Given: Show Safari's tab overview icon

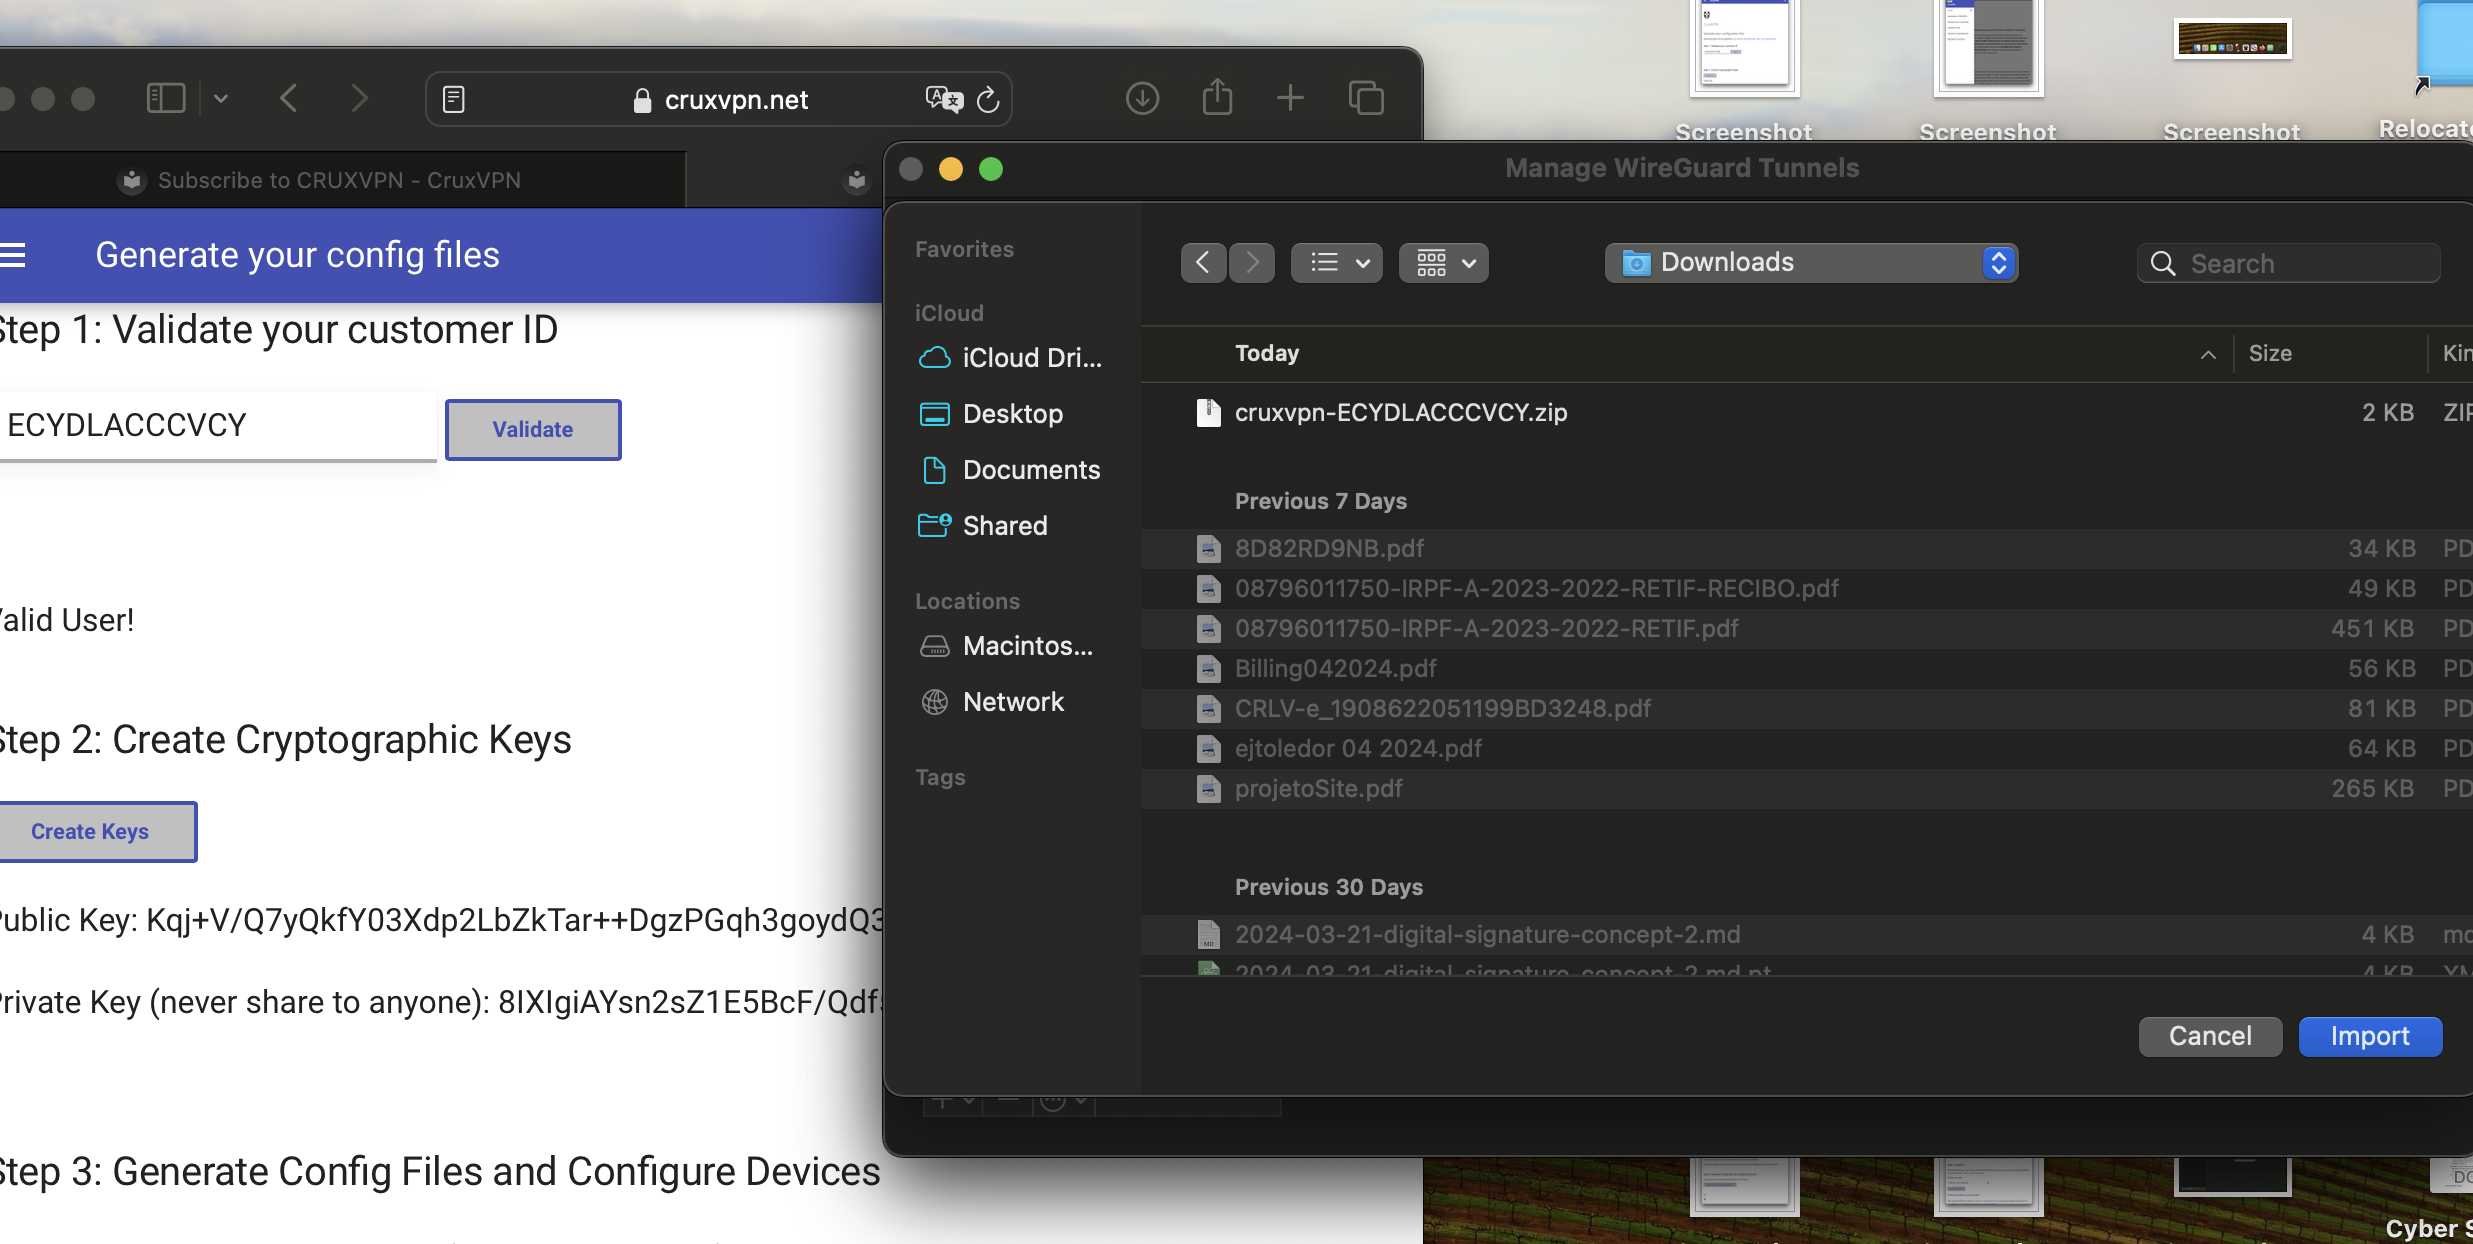Looking at the screenshot, I should (x=1366, y=98).
